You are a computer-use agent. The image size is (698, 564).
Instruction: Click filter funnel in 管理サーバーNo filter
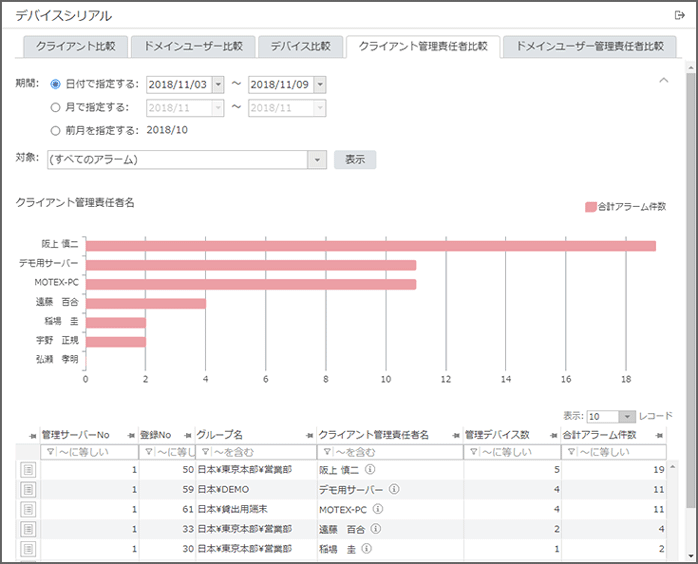click(50, 452)
